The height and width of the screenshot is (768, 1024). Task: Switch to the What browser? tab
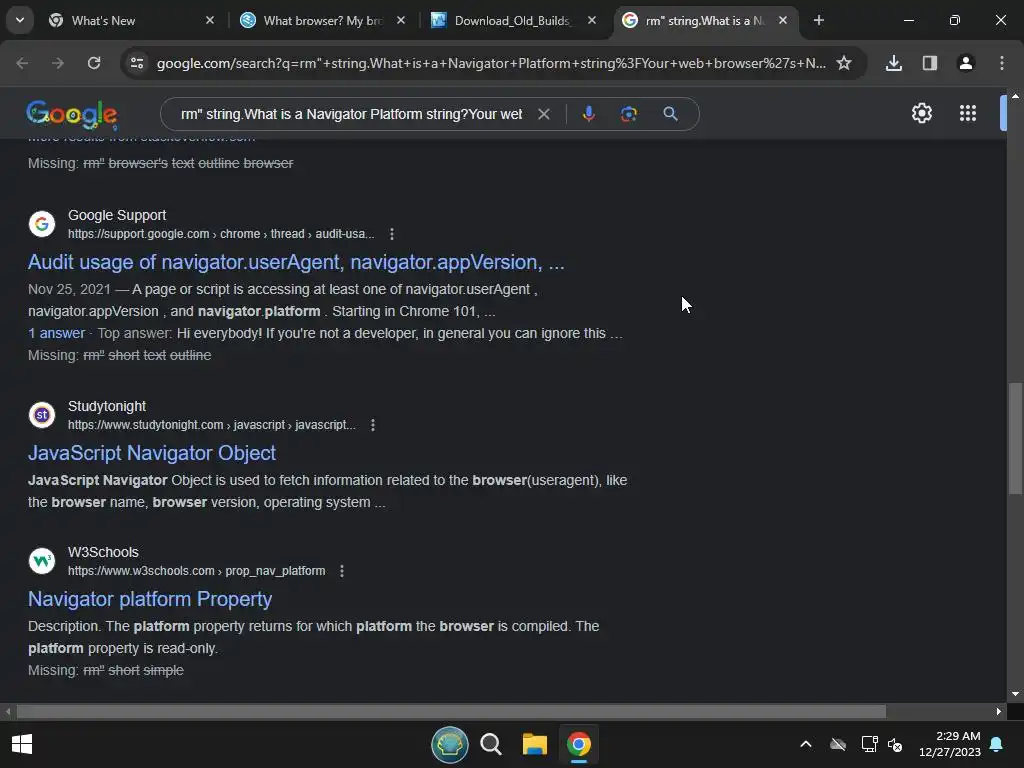pos(323,21)
